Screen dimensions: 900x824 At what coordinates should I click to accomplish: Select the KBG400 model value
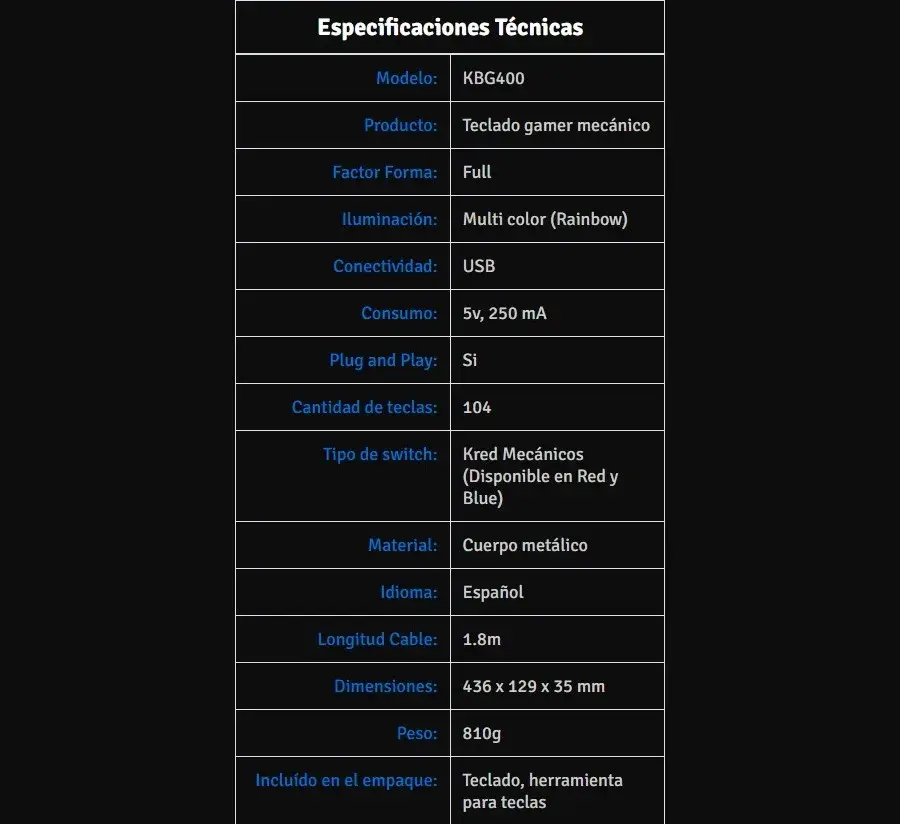tap(493, 78)
